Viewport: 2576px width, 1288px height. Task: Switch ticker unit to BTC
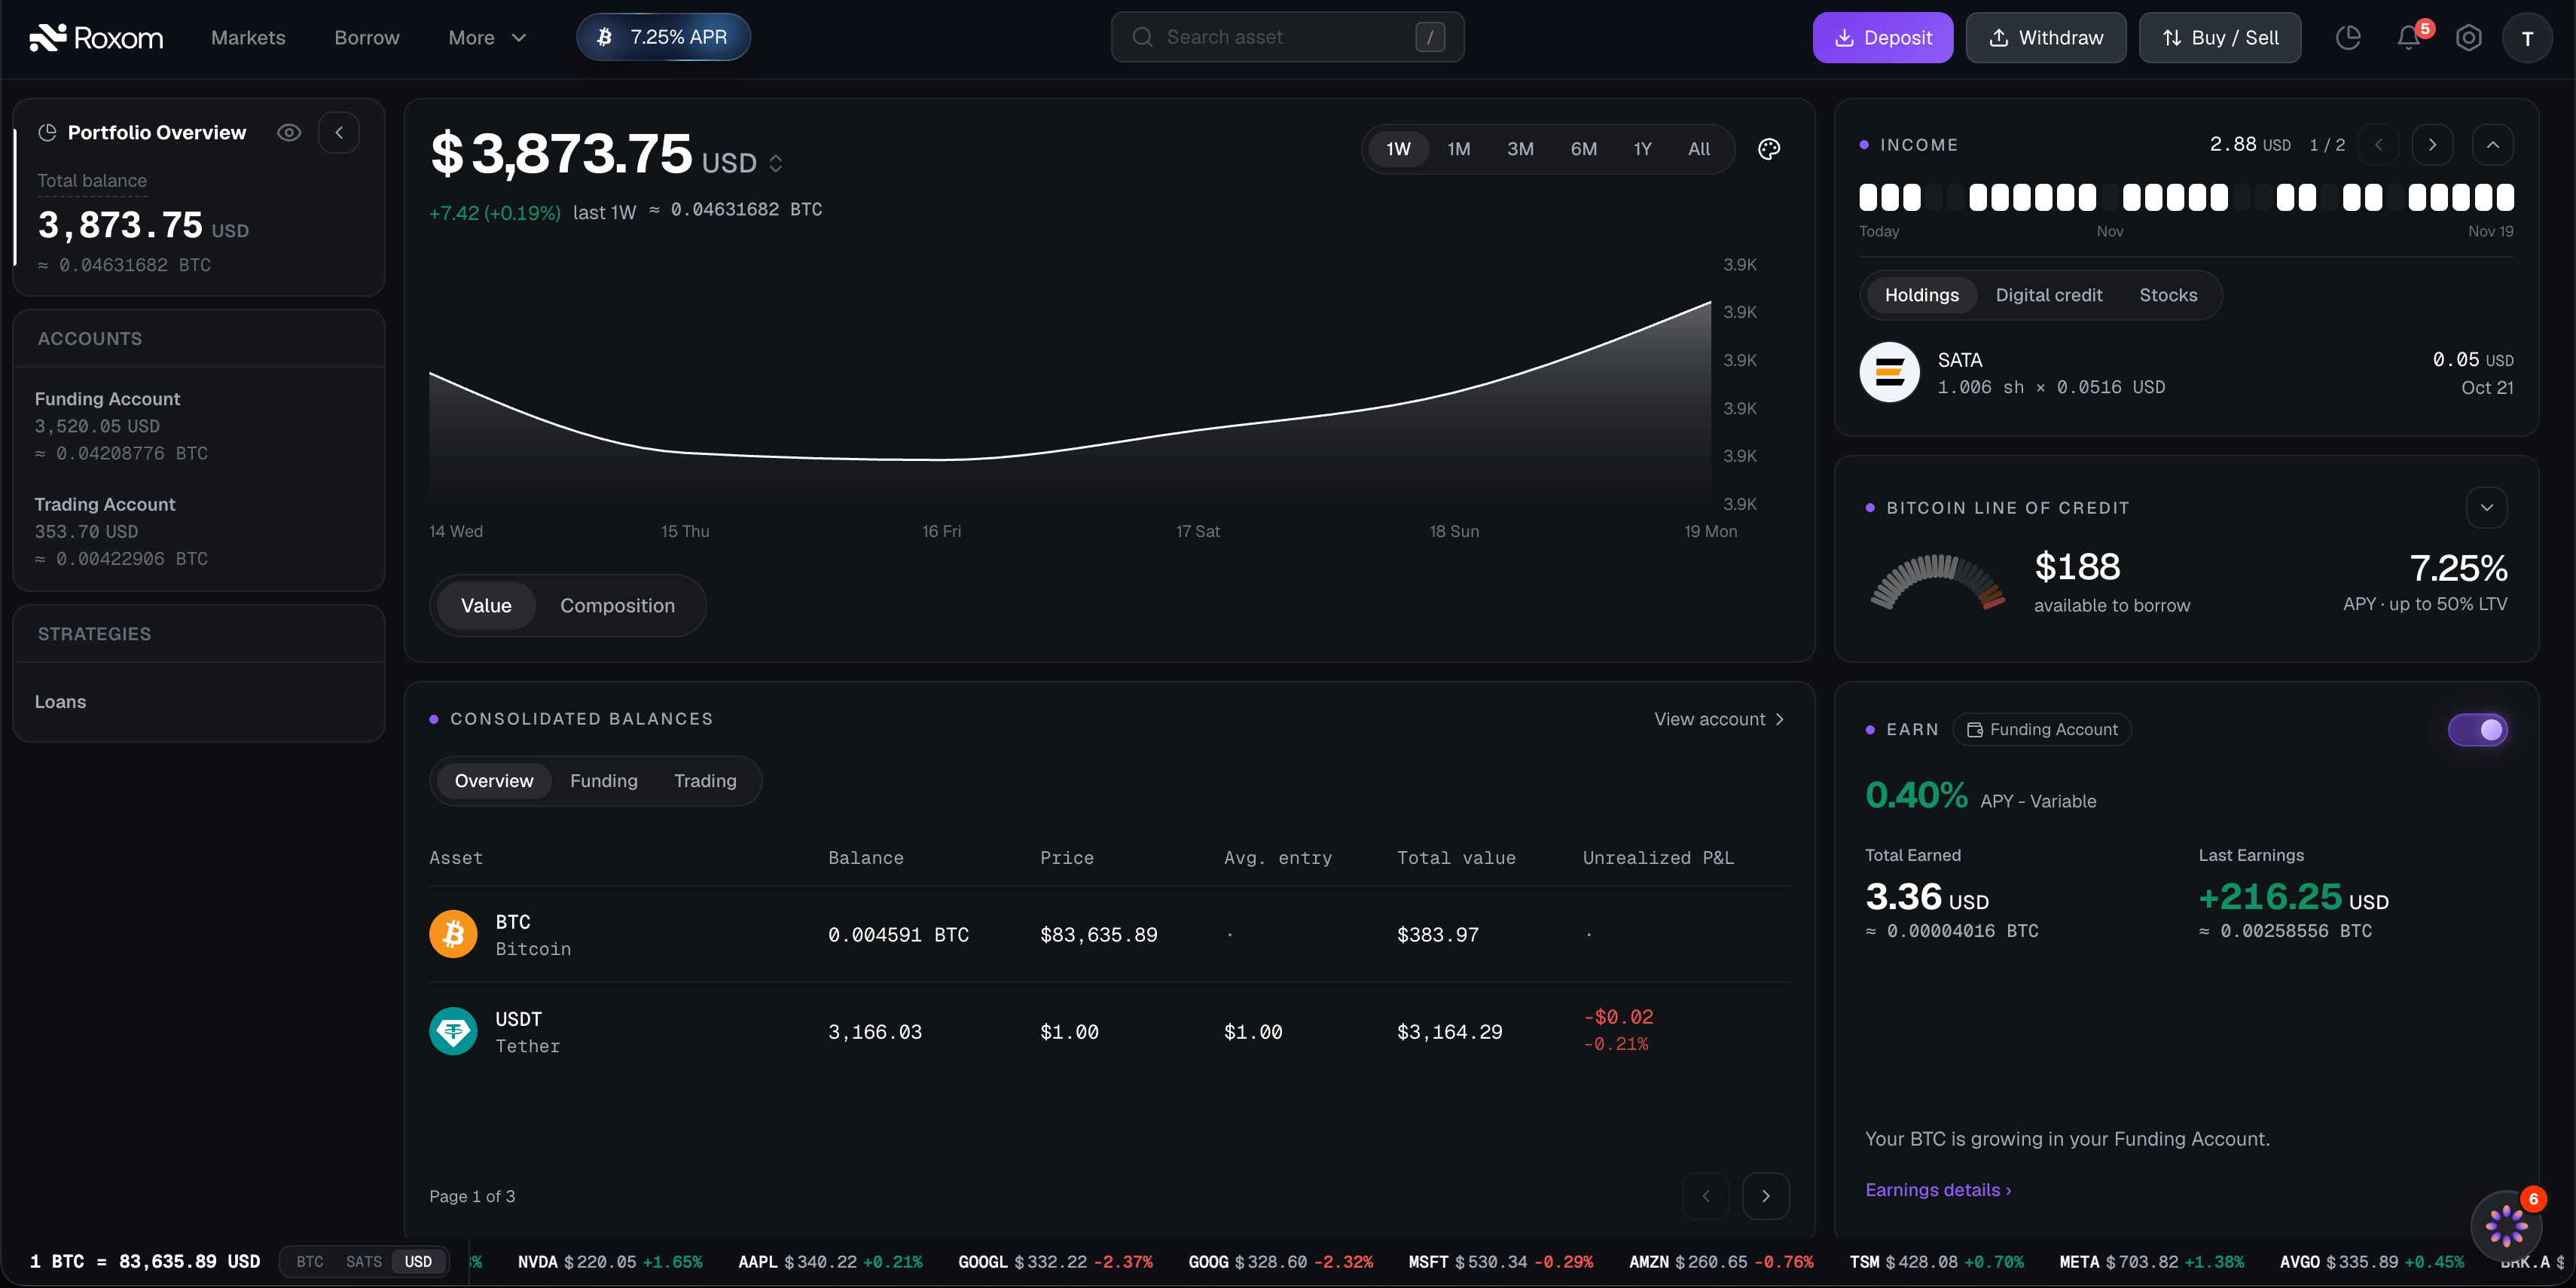point(310,1262)
